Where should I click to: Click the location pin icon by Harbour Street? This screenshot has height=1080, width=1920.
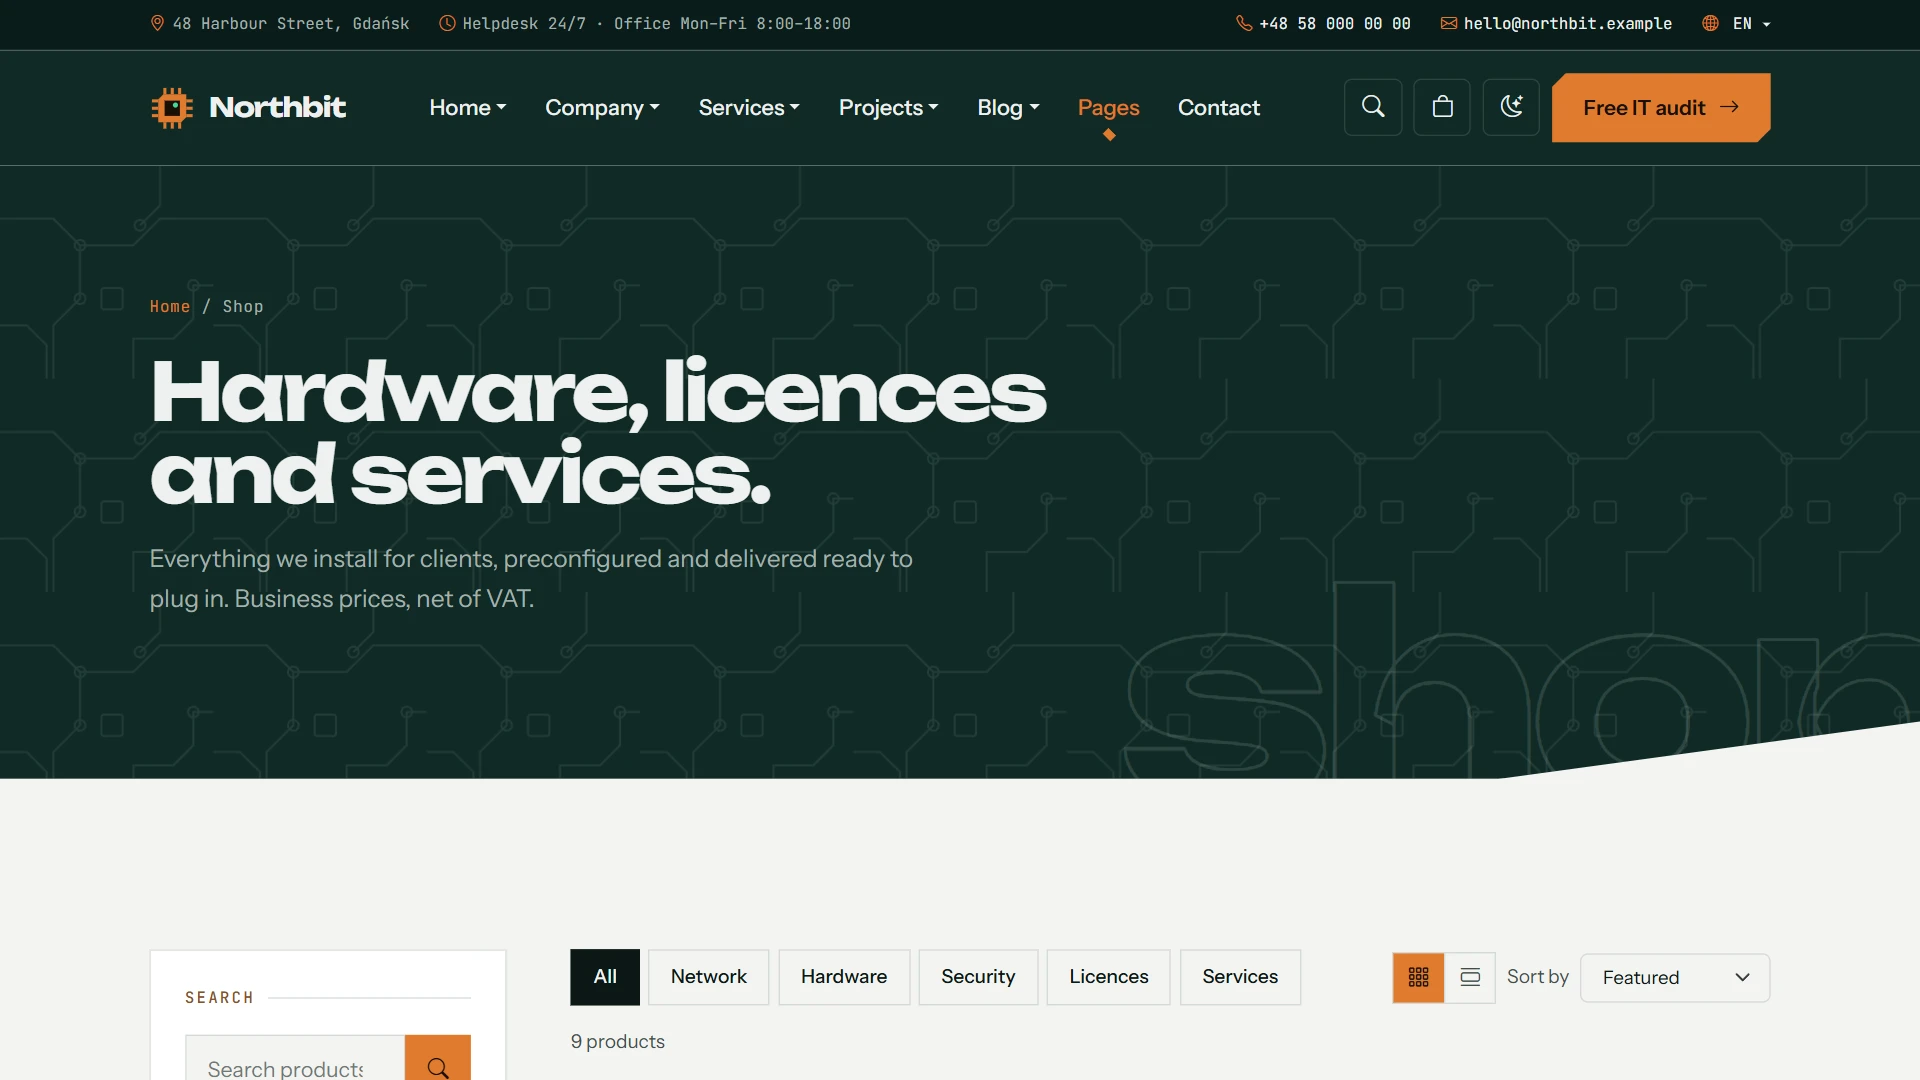pos(157,23)
